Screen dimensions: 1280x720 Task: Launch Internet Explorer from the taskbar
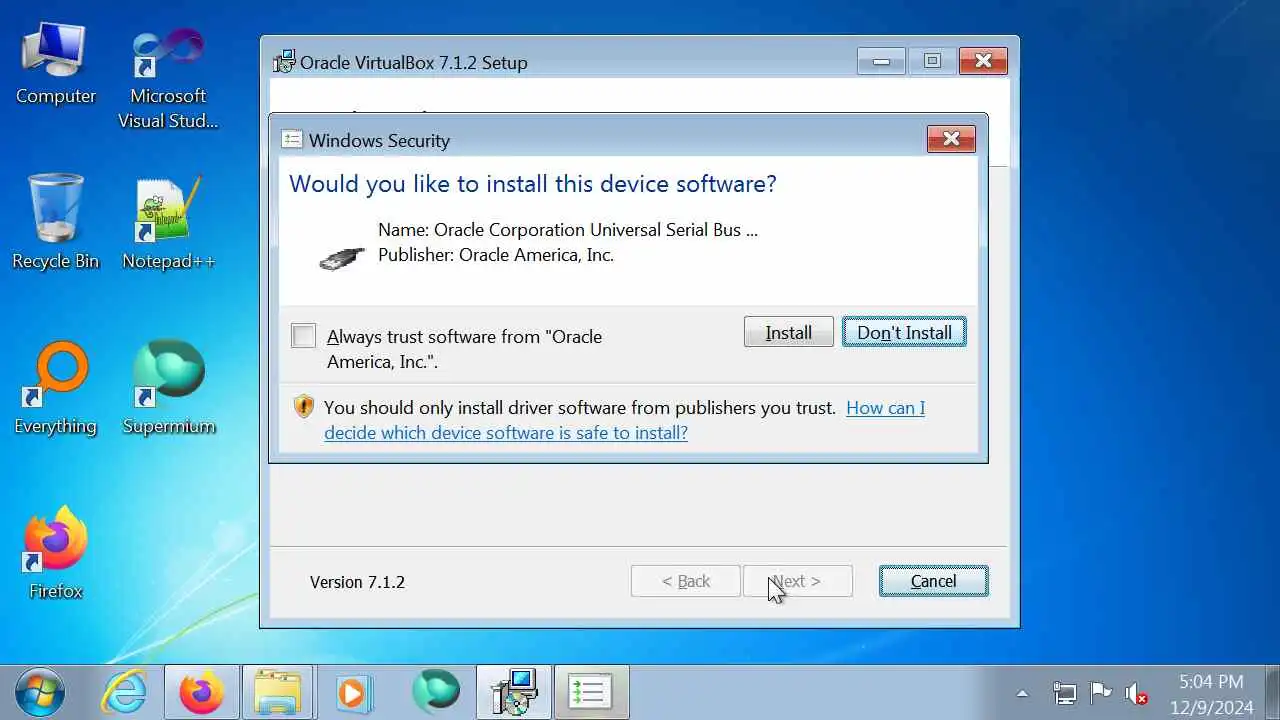[126, 692]
